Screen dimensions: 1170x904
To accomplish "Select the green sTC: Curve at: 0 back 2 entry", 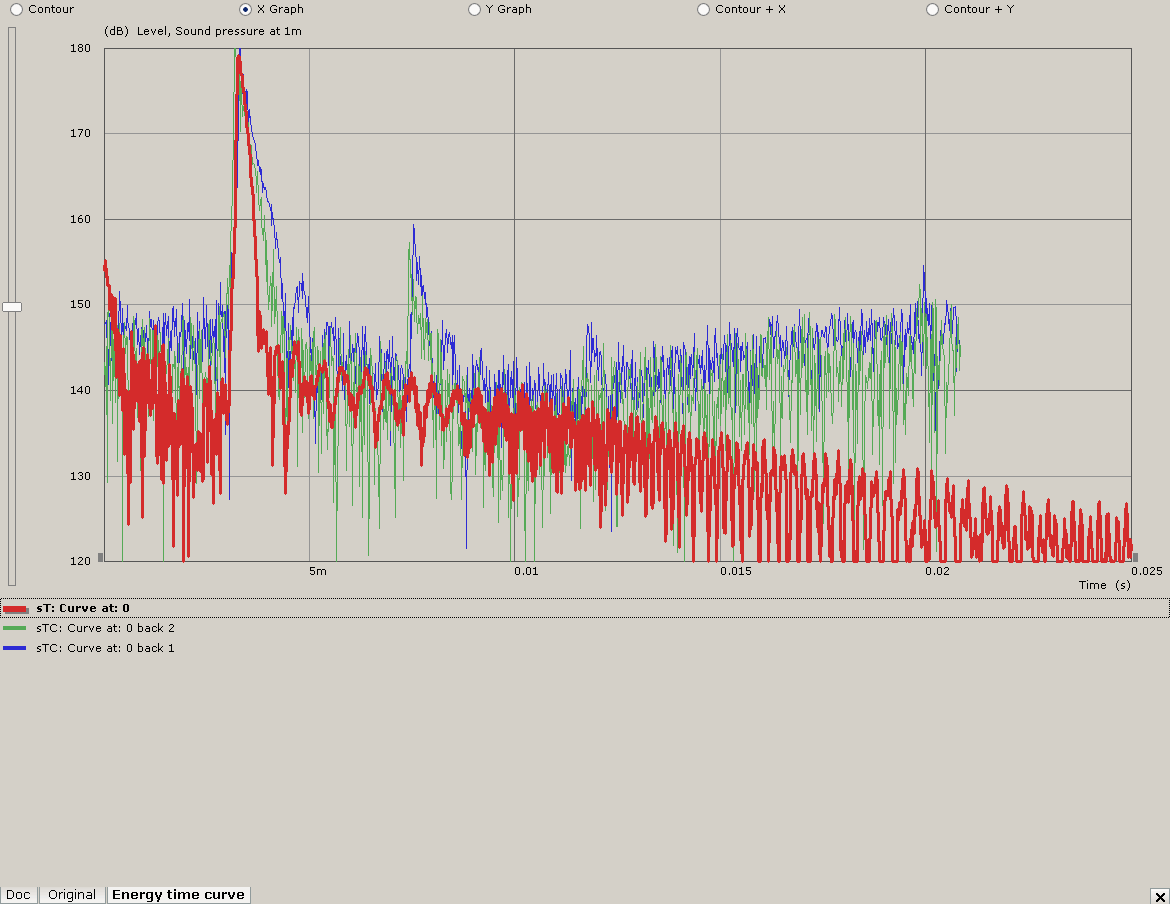I will [x=585, y=628].
